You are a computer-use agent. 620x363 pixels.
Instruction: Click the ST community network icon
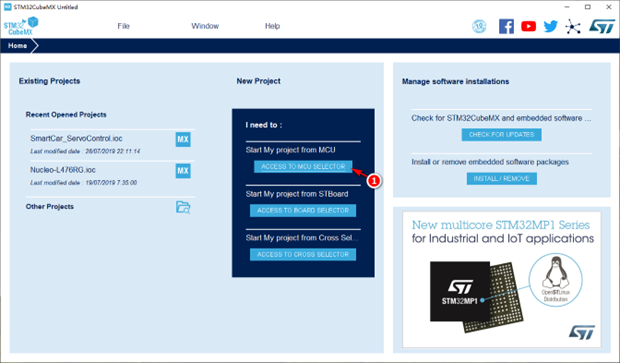point(573,26)
